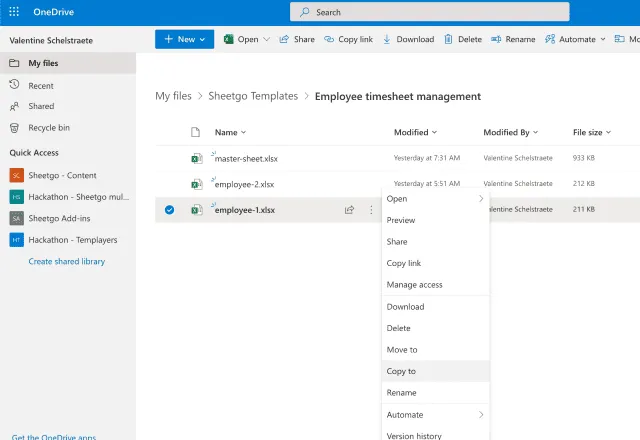
Task: Click the search magnifier icon
Action: (304, 12)
